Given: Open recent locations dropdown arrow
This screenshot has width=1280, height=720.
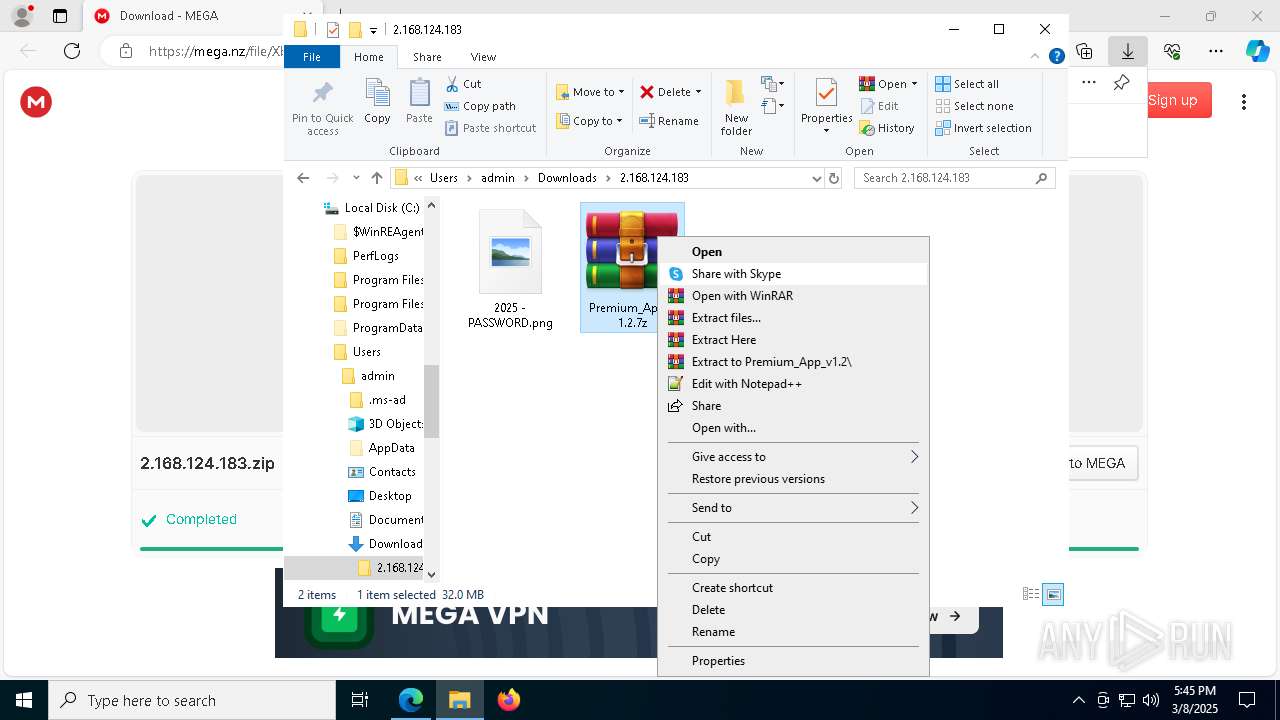Looking at the screenshot, I should tap(356, 178).
